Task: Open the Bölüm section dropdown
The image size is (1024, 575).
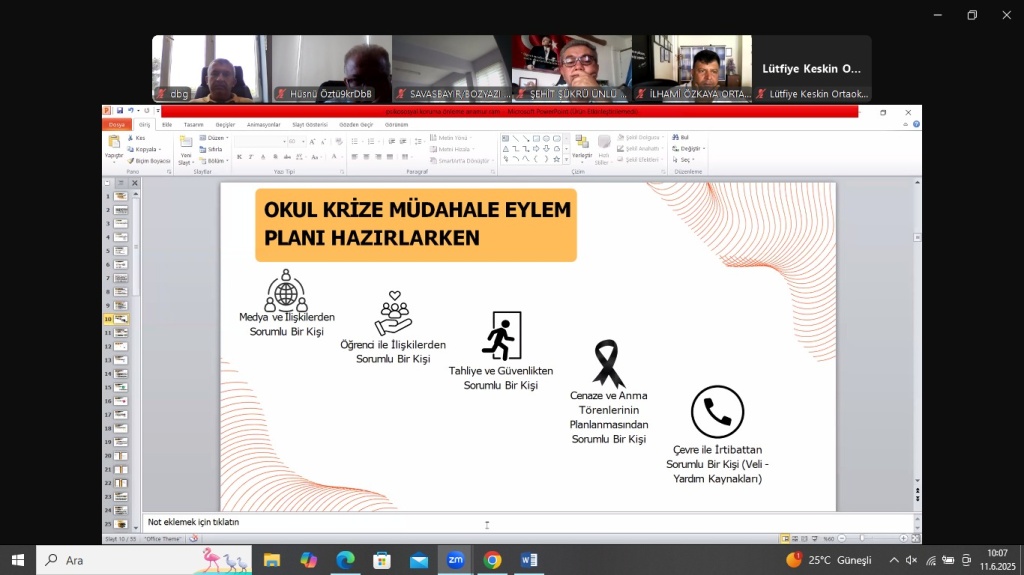Action: [x=217, y=160]
